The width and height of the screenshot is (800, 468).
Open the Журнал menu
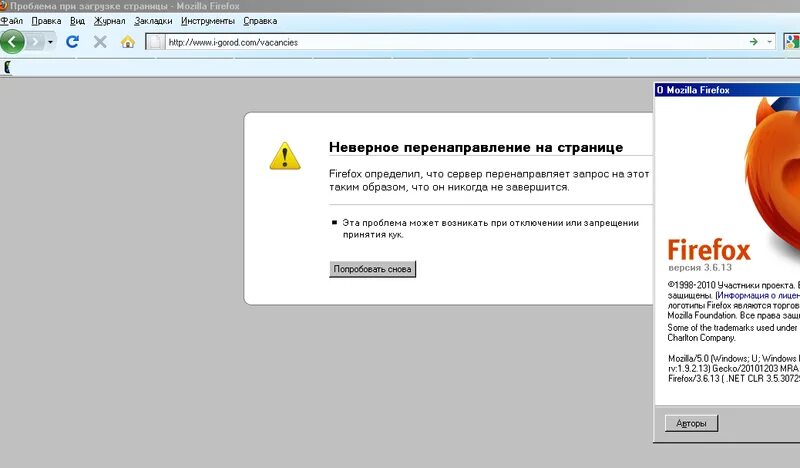(x=109, y=21)
